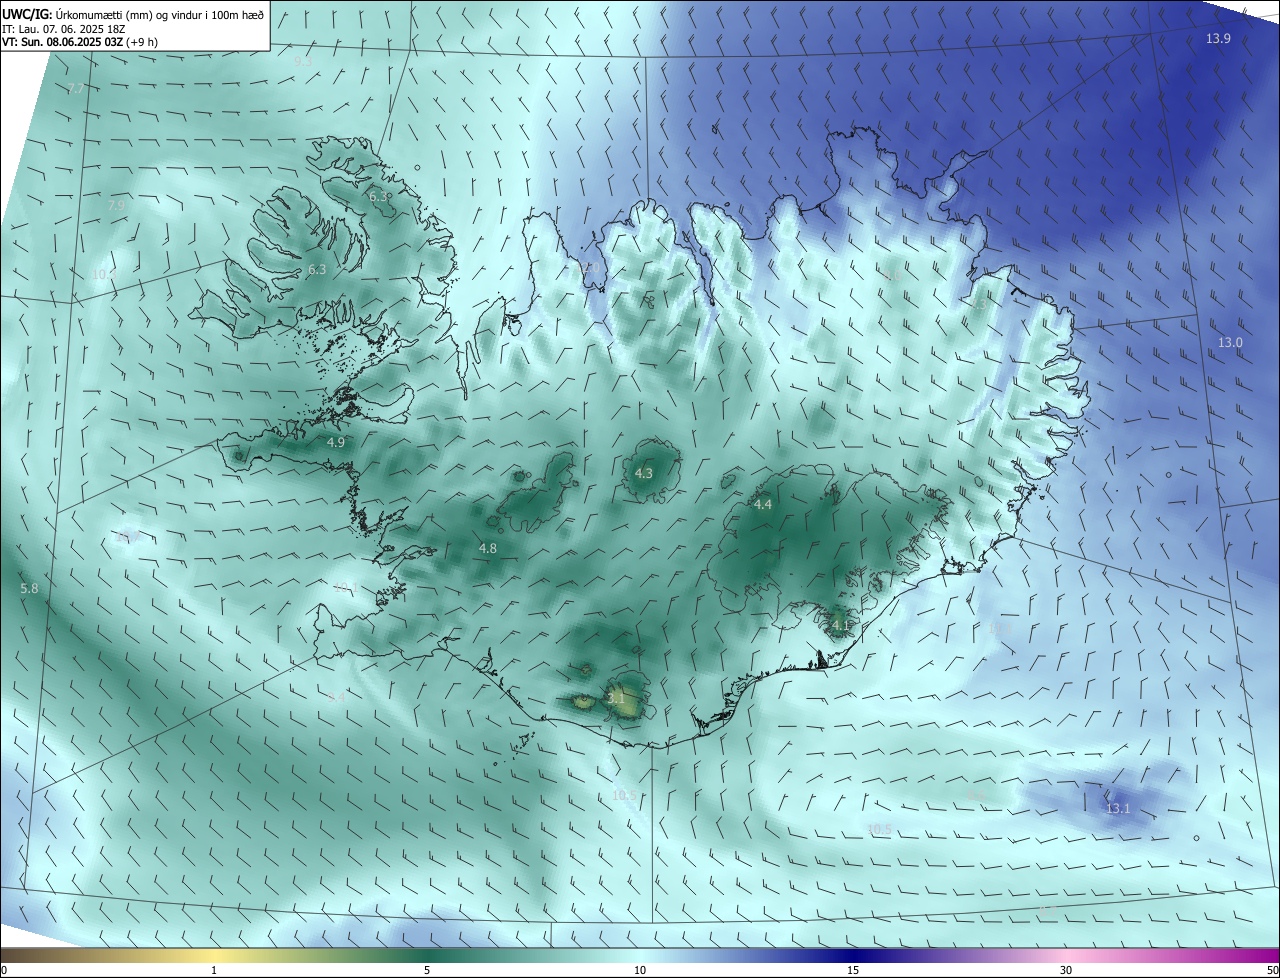Screen dimensions: 1280x978
Task: Click the 7.7 value label on the map
Action: (77, 89)
